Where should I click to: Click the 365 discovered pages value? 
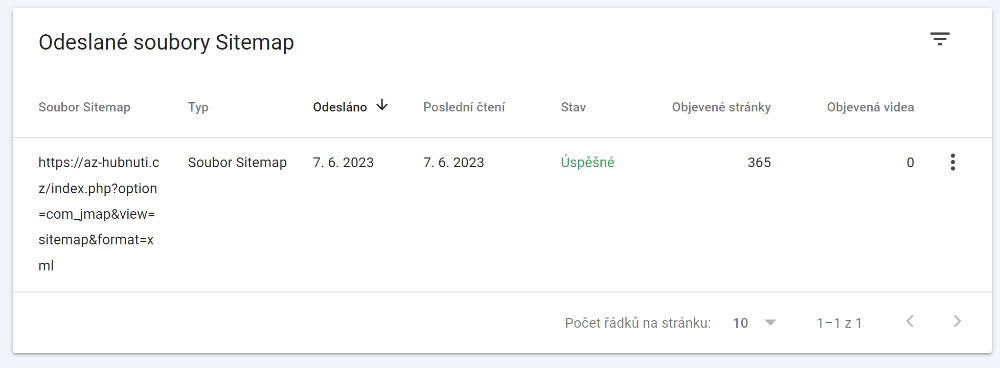[759, 163]
